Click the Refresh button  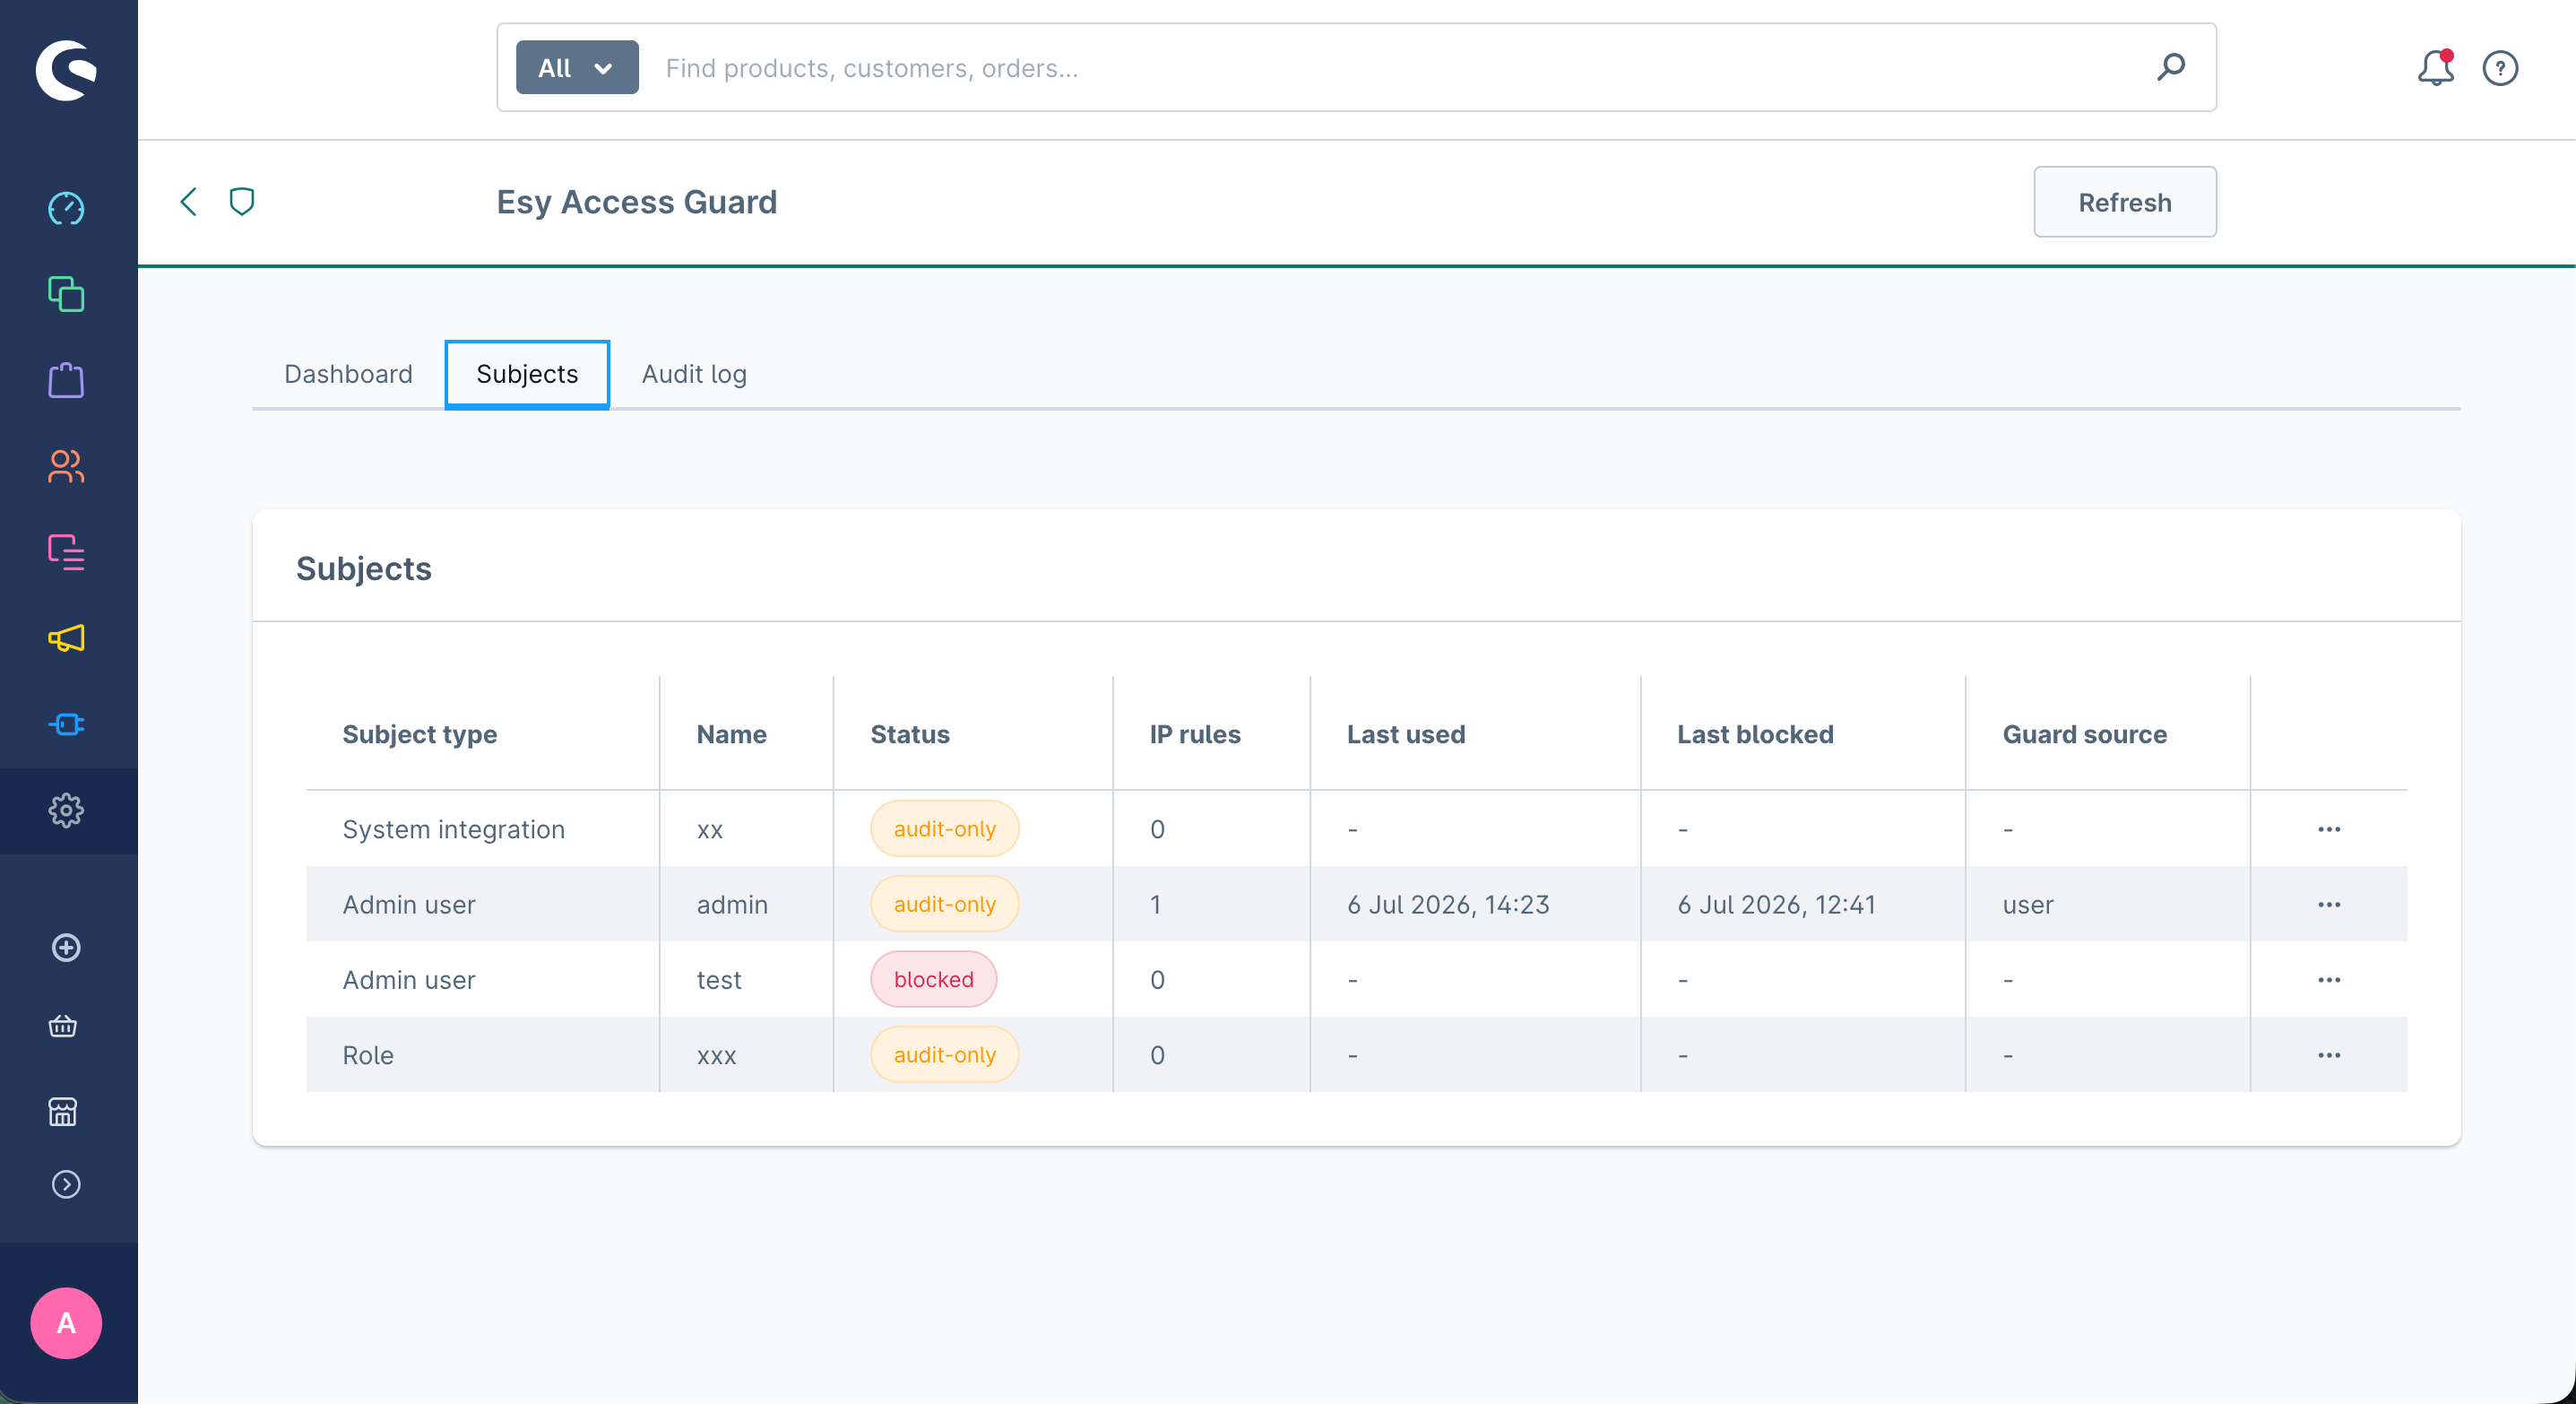click(2125, 202)
